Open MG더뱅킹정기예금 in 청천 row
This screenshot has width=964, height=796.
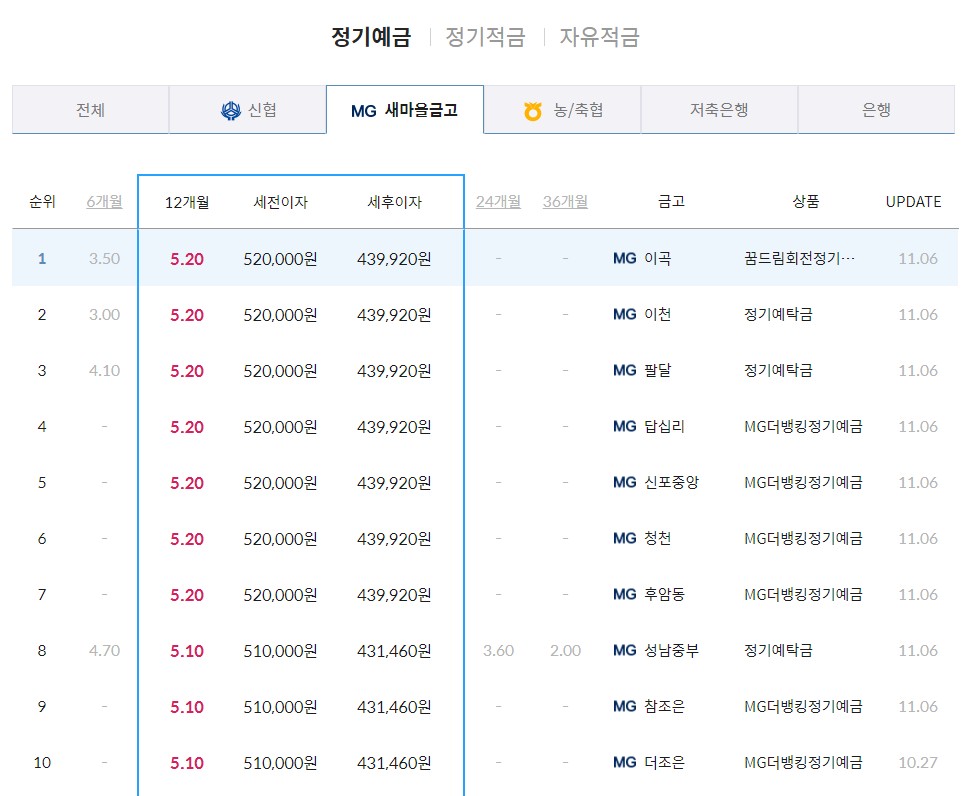pyautogui.click(x=803, y=538)
